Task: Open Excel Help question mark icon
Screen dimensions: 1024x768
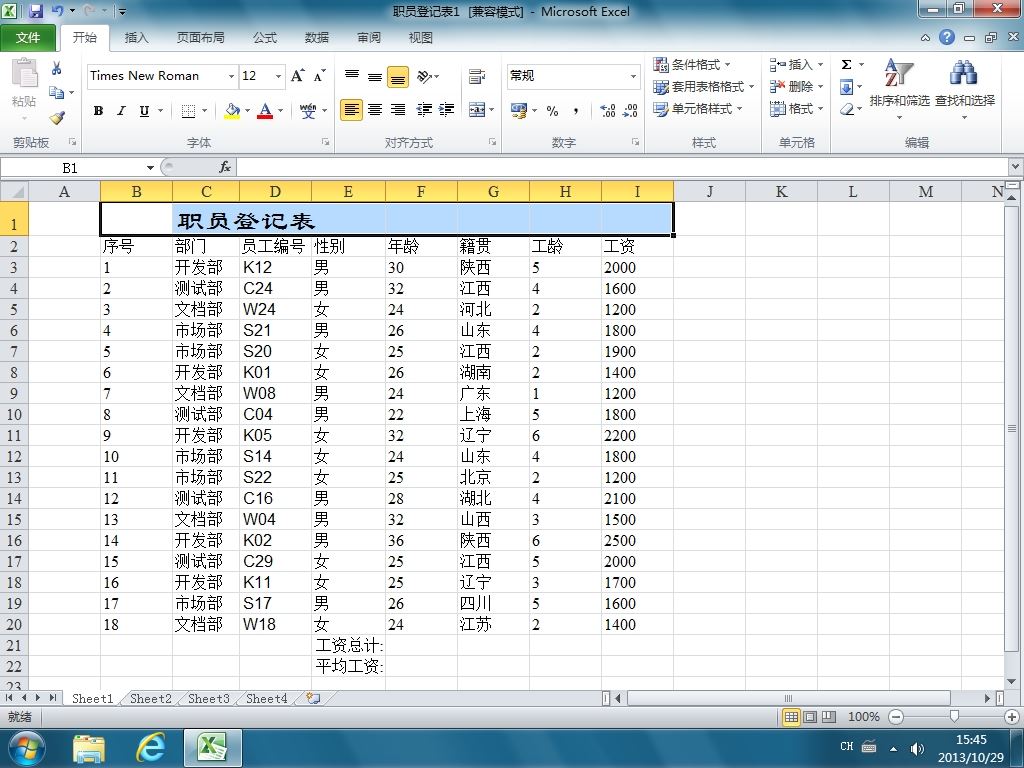Action: tap(947, 37)
